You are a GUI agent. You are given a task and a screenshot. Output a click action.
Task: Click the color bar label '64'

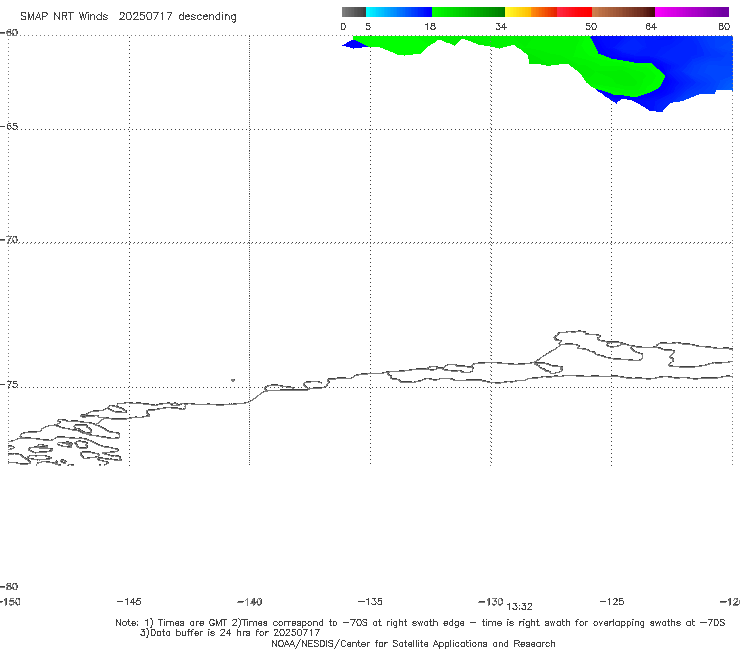(x=651, y=26)
